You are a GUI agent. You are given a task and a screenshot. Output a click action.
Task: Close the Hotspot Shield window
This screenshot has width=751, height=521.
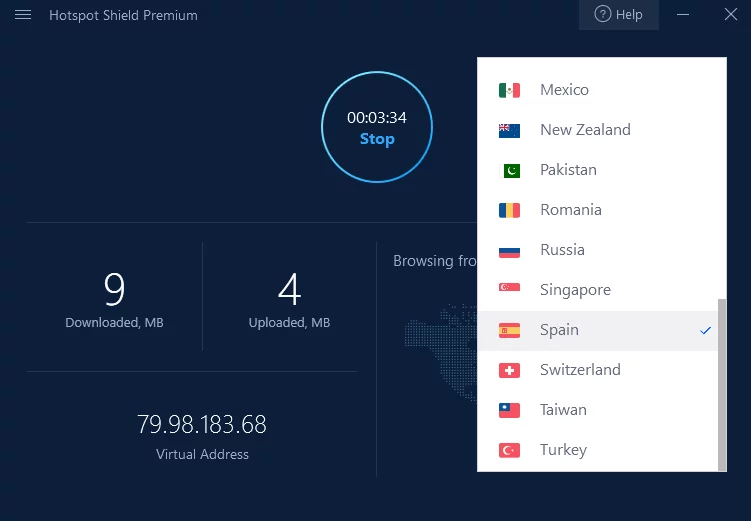(731, 14)
